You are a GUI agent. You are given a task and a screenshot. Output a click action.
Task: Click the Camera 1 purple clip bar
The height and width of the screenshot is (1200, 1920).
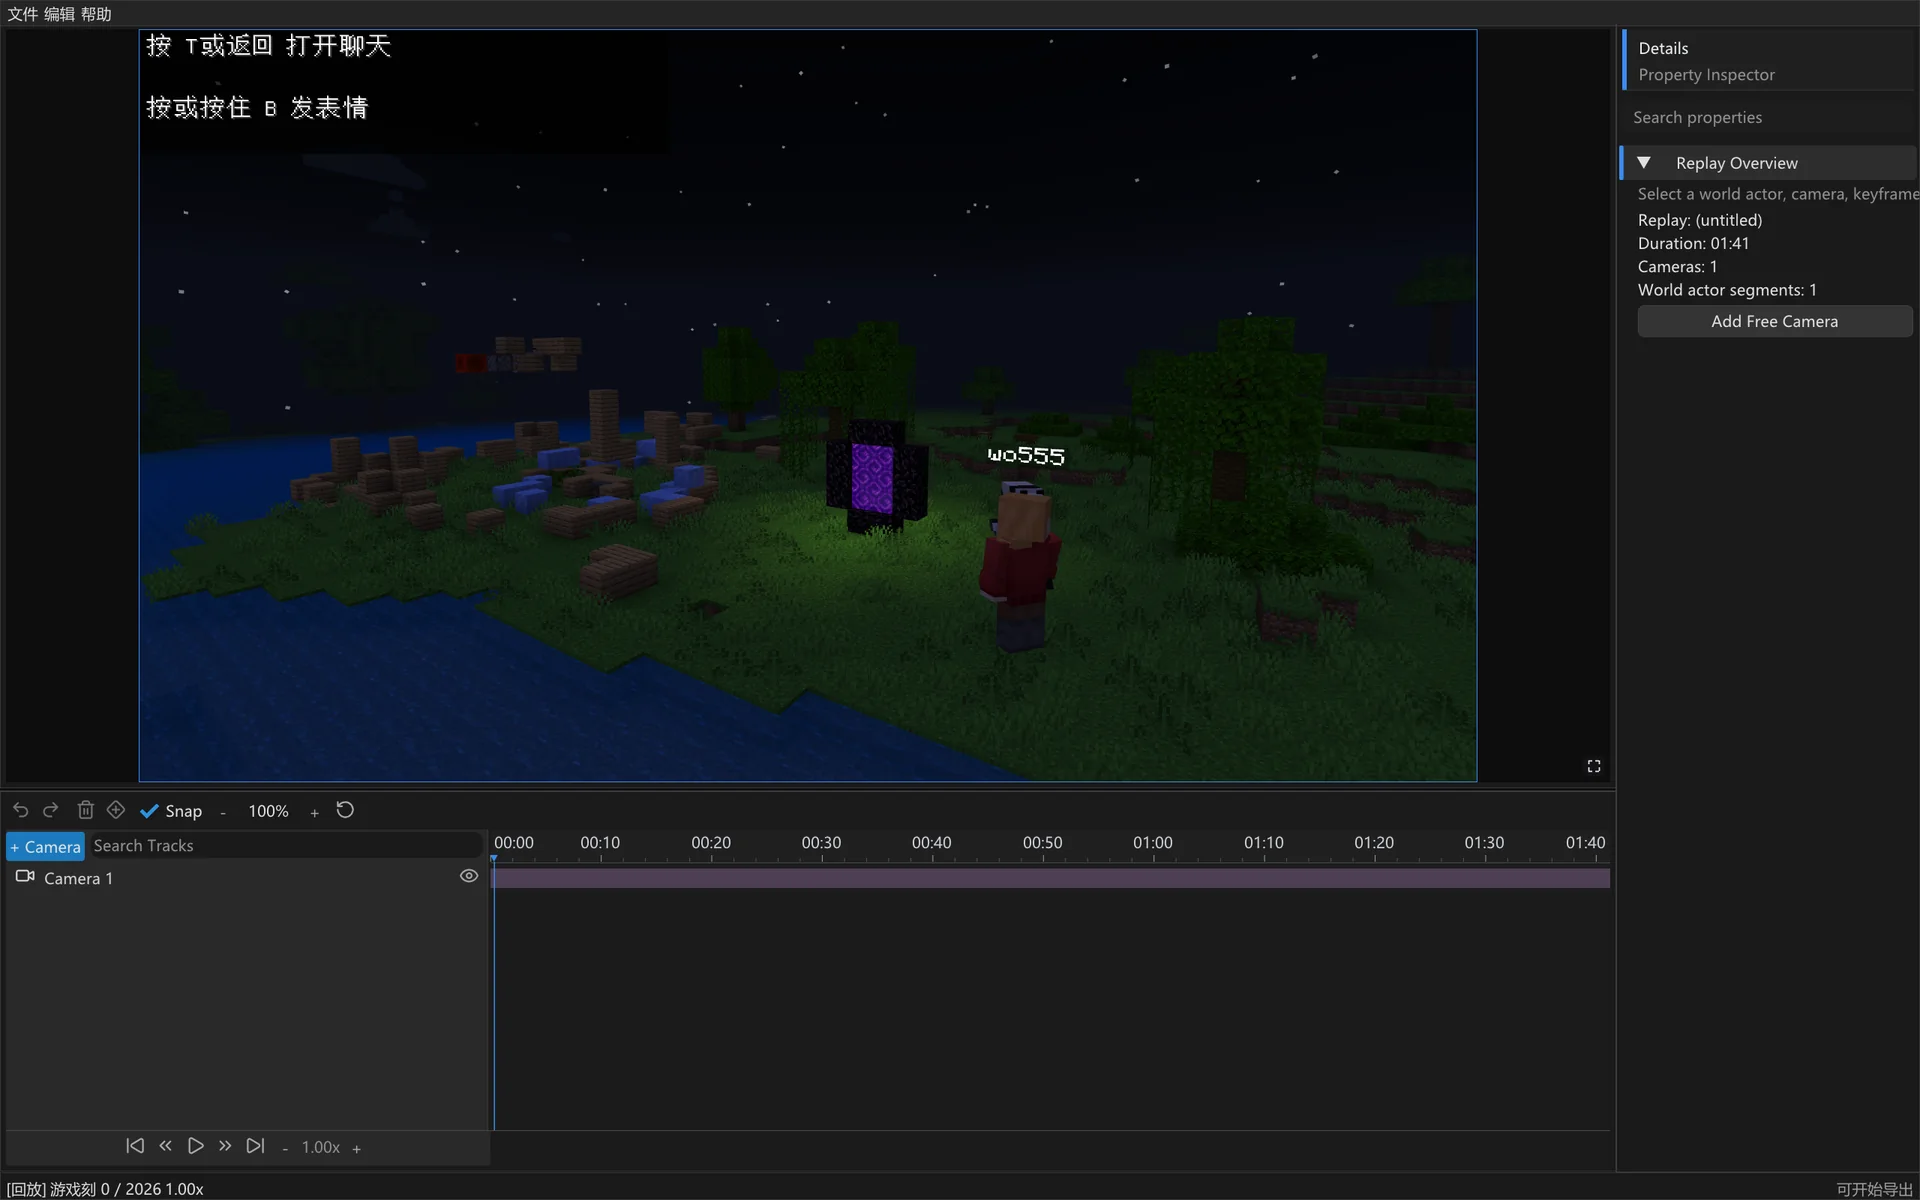pyautogui.click(x=1050, y=878)
